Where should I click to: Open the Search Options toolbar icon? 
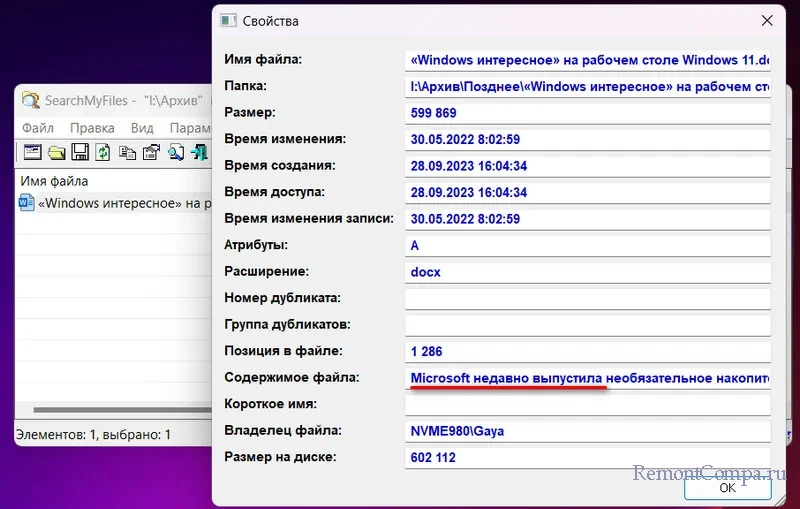pyautogui.click(x=32, y=153)
